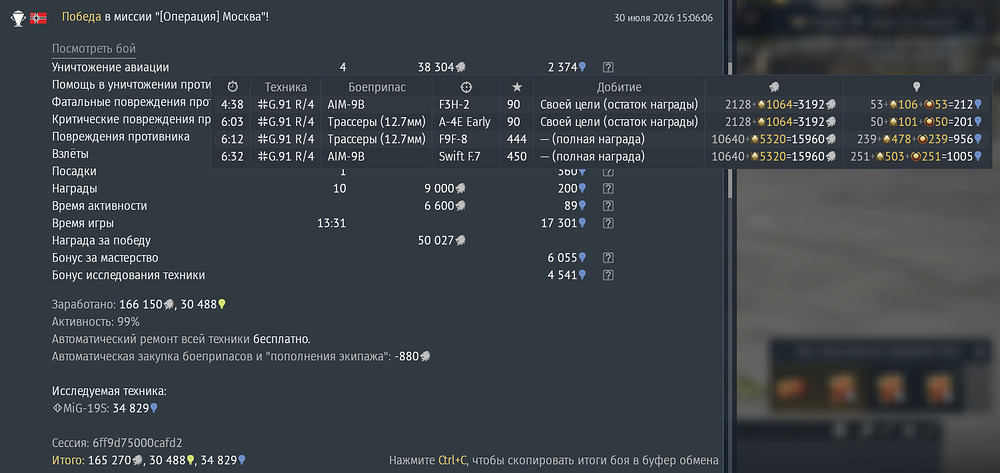Click research point icon next to 2 374
This screenshot has height=473, width=1000.
click(x=582, y=67)
